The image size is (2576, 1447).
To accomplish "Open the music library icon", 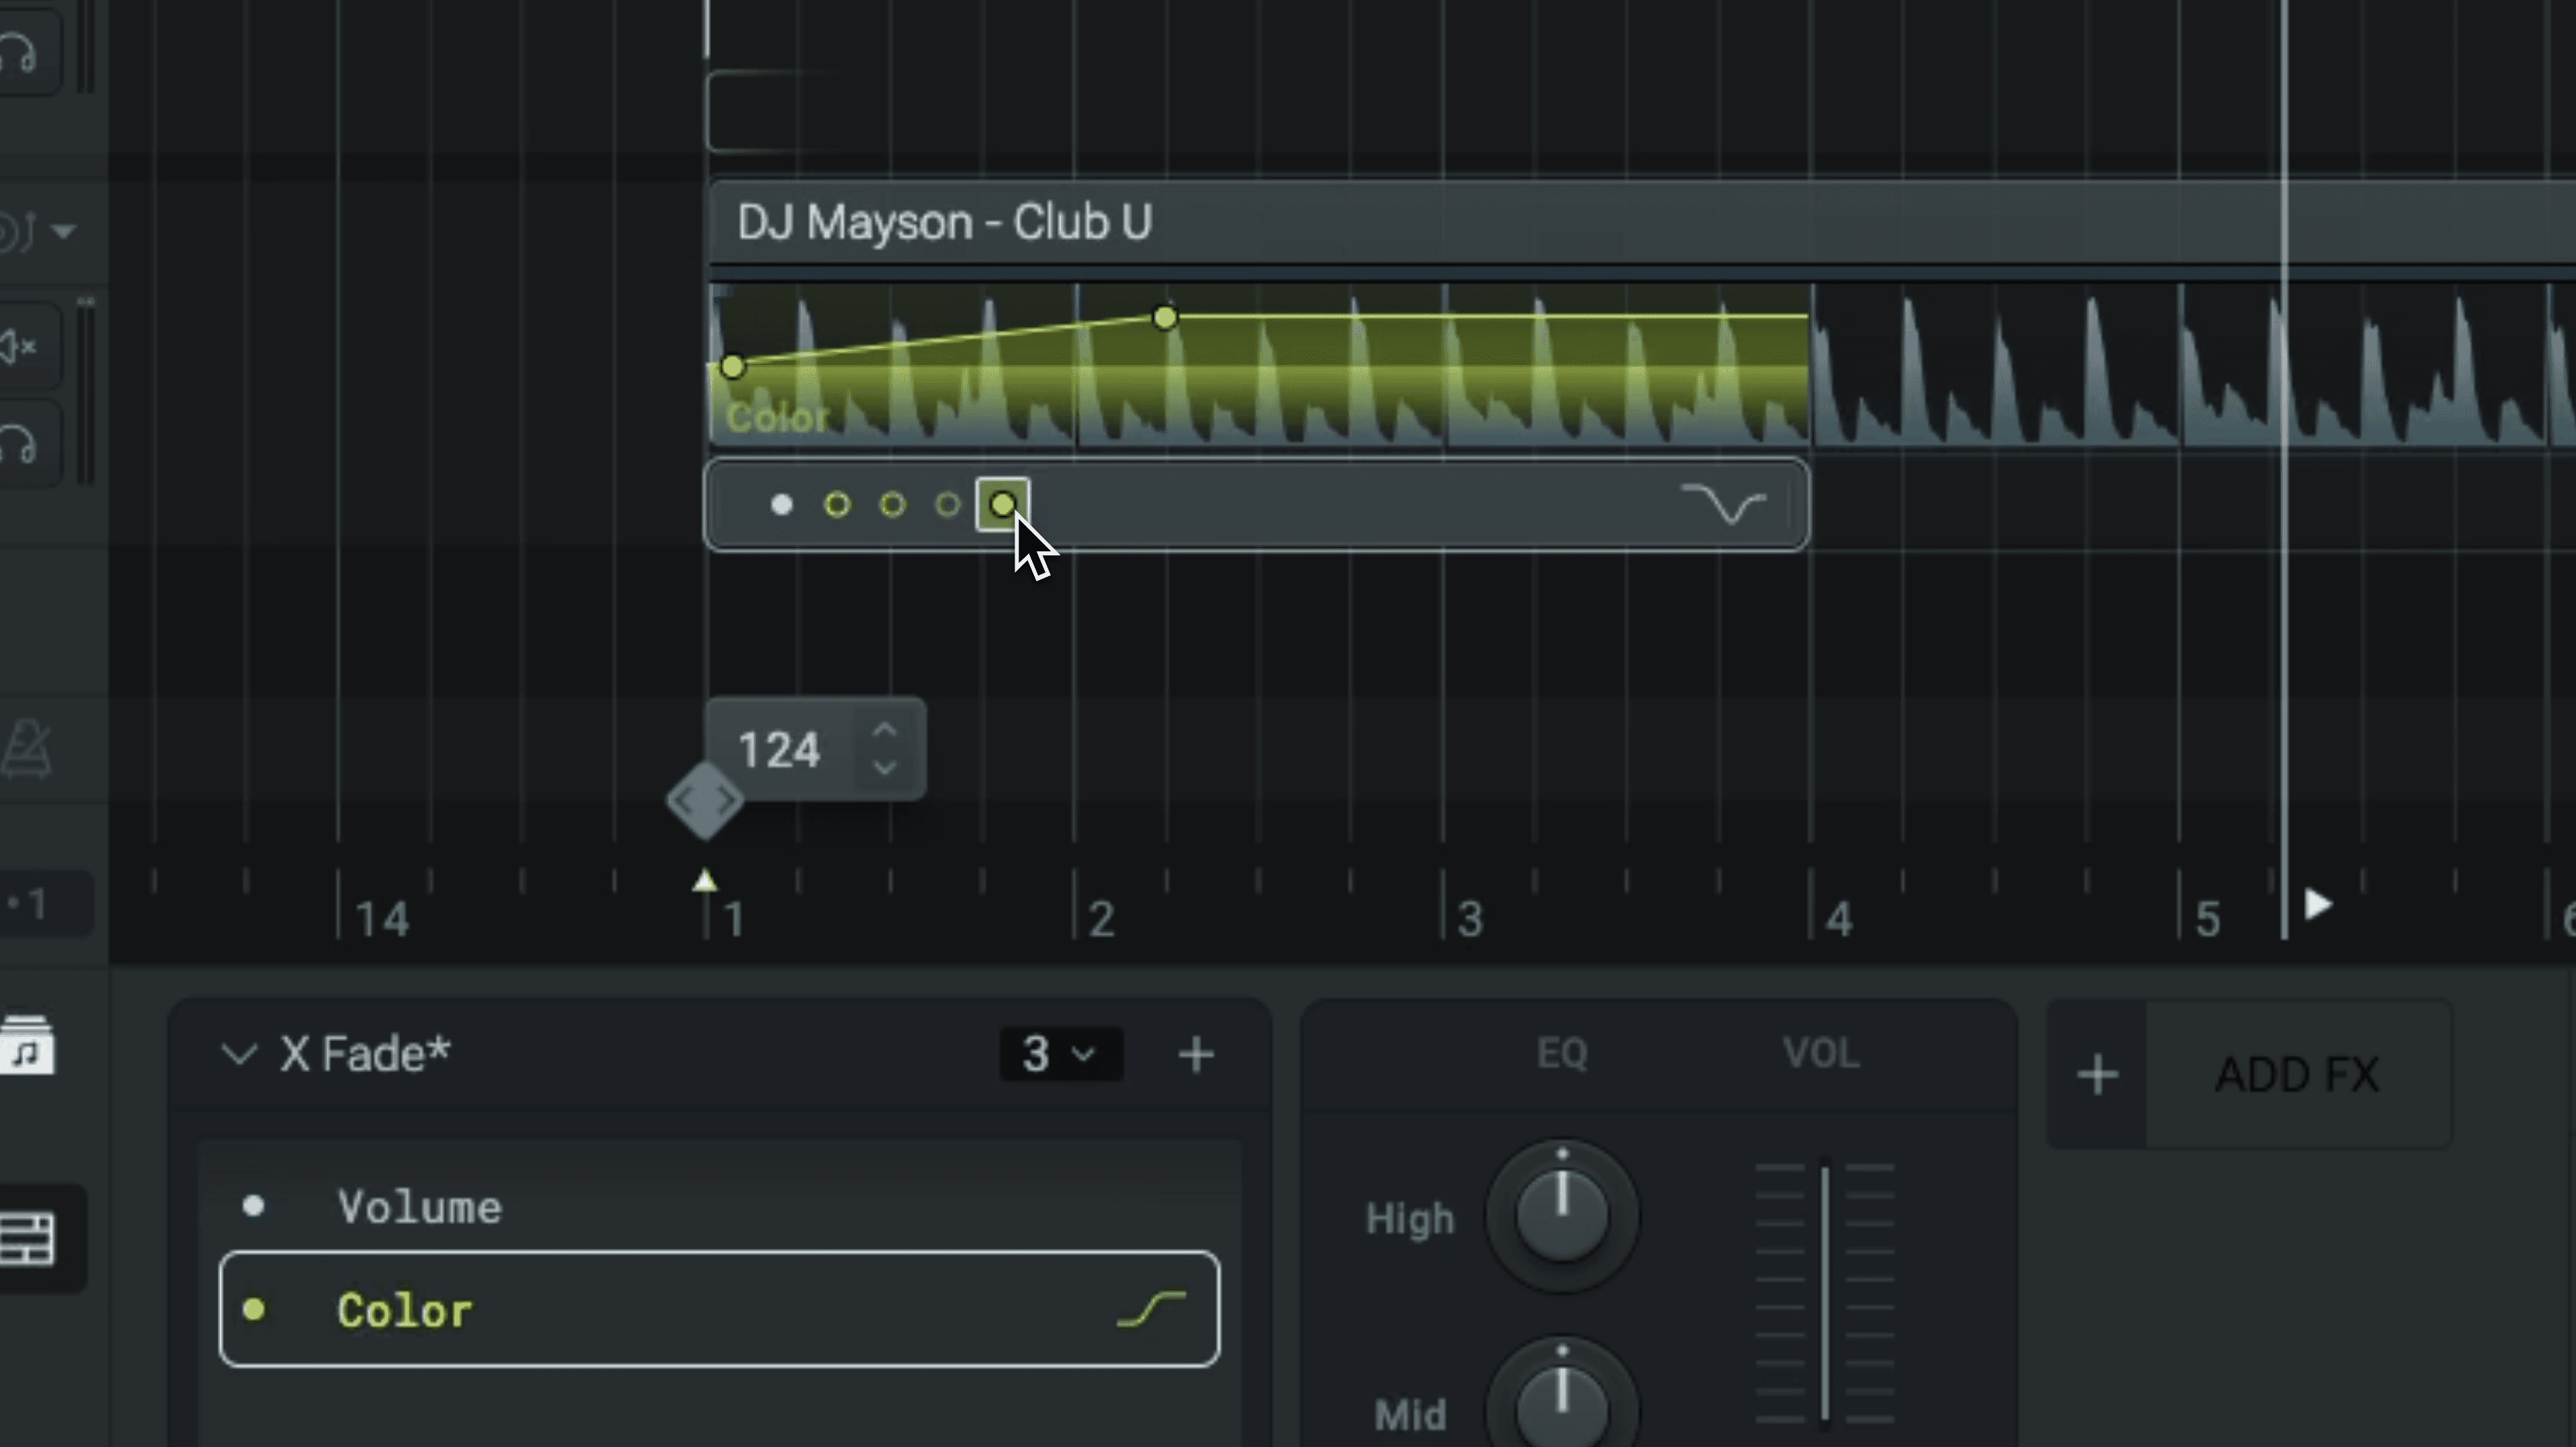I will 27,1046.
